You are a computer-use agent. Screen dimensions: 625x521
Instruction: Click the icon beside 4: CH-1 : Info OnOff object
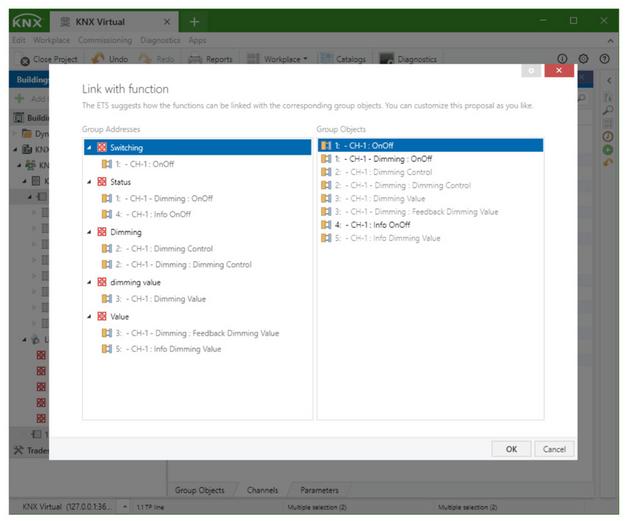coord(326,225)
